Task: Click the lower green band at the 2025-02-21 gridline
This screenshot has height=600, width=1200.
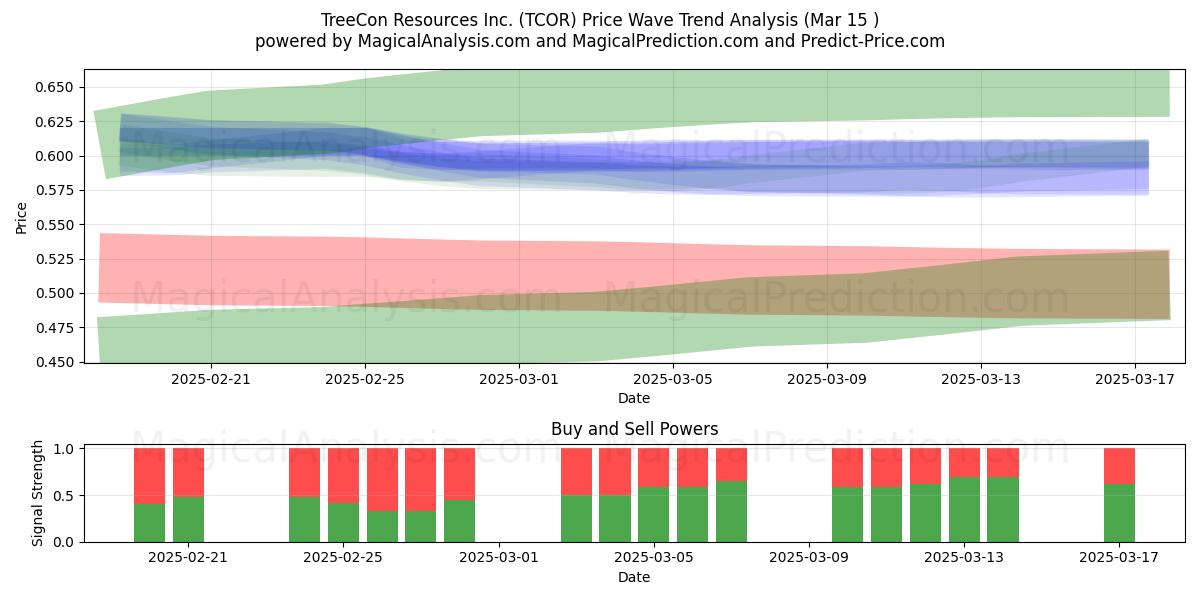Action: (211, 335)
